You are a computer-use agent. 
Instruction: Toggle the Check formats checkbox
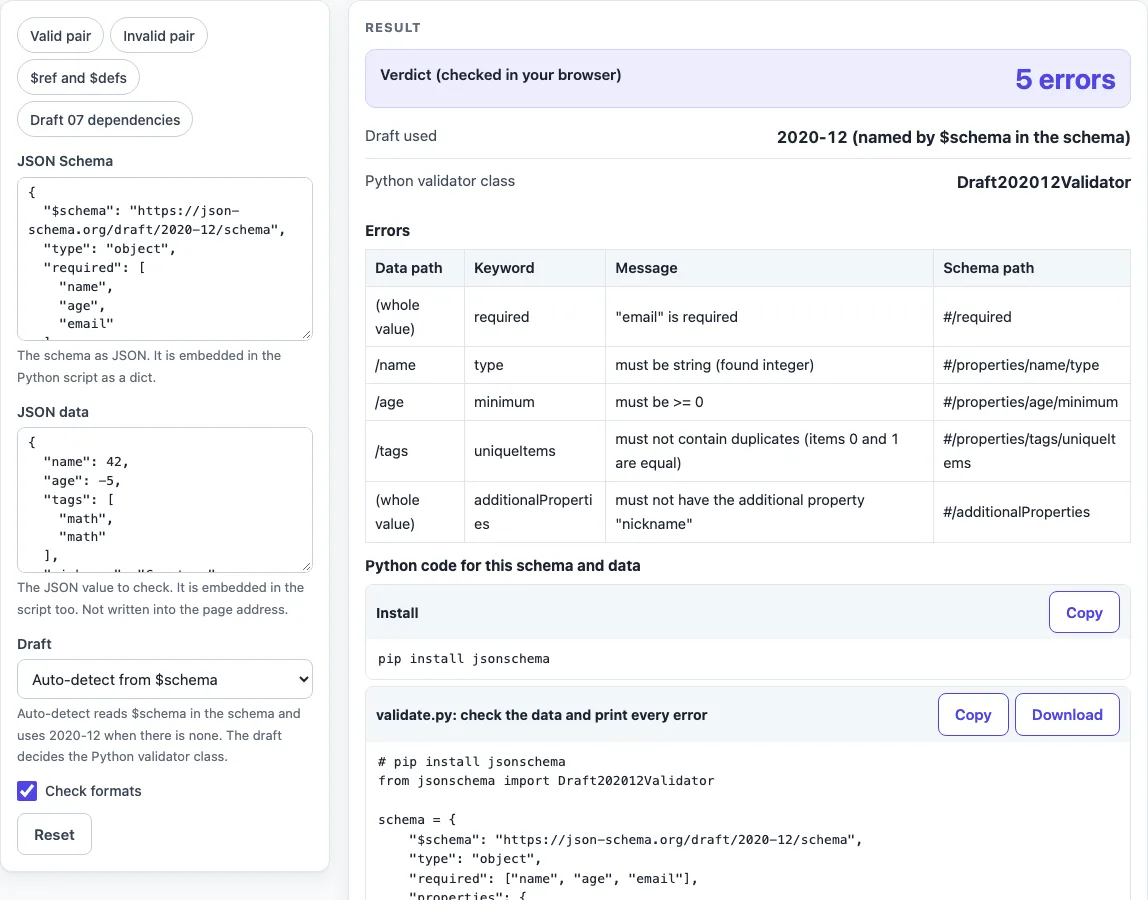point(27,791)
